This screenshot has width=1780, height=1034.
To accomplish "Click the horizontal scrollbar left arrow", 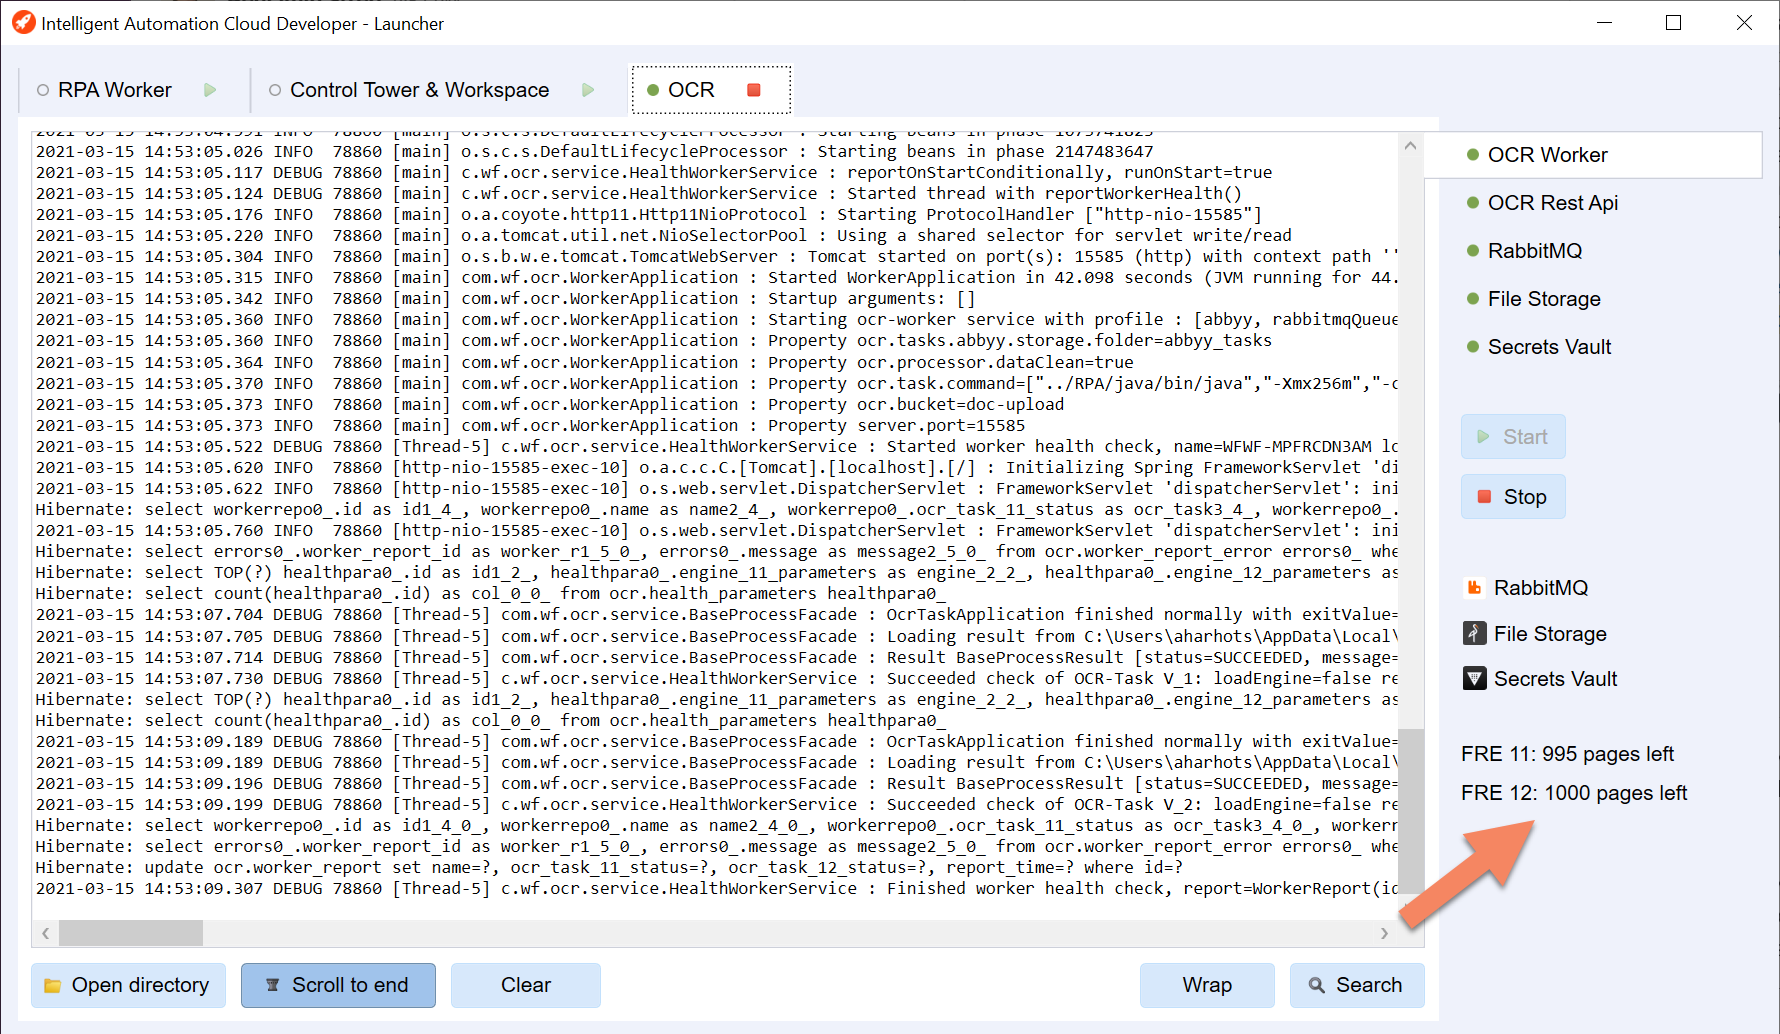I will [x=46, y=933].
